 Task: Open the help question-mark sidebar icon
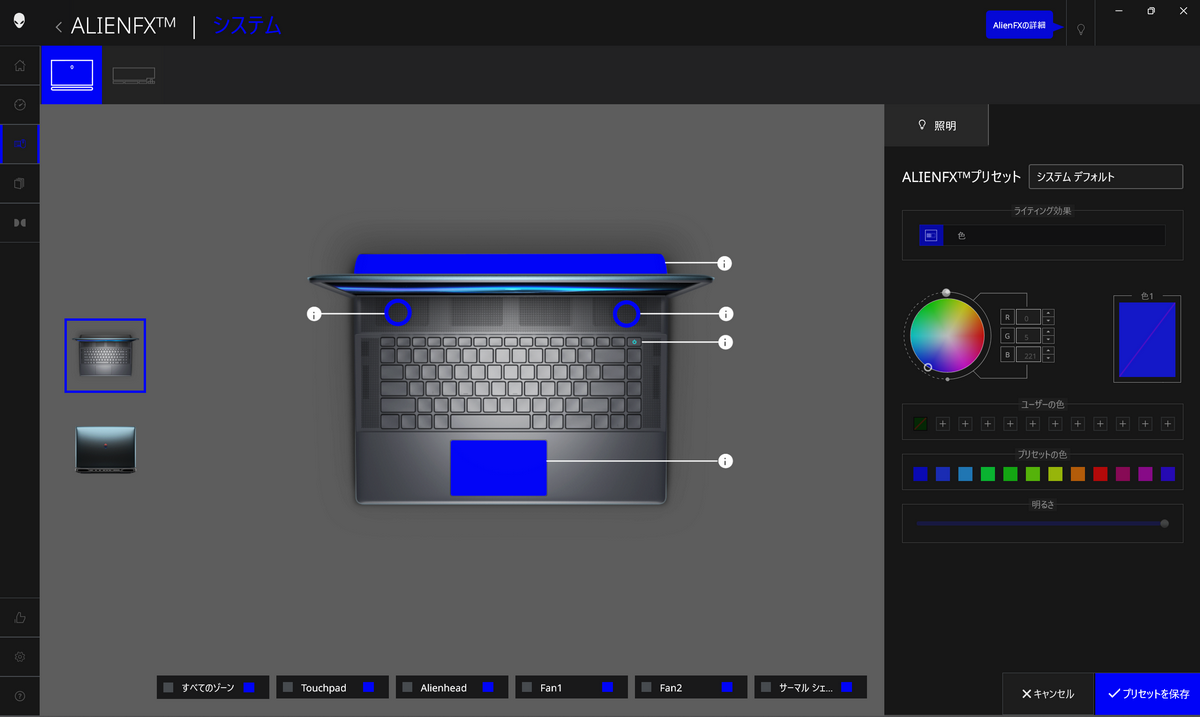(x=20, y=696)
